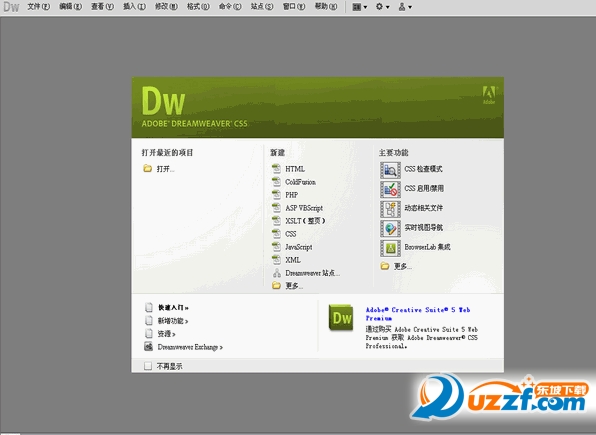
Task: Create a new XML file
Action: click(x=293, y=260)
